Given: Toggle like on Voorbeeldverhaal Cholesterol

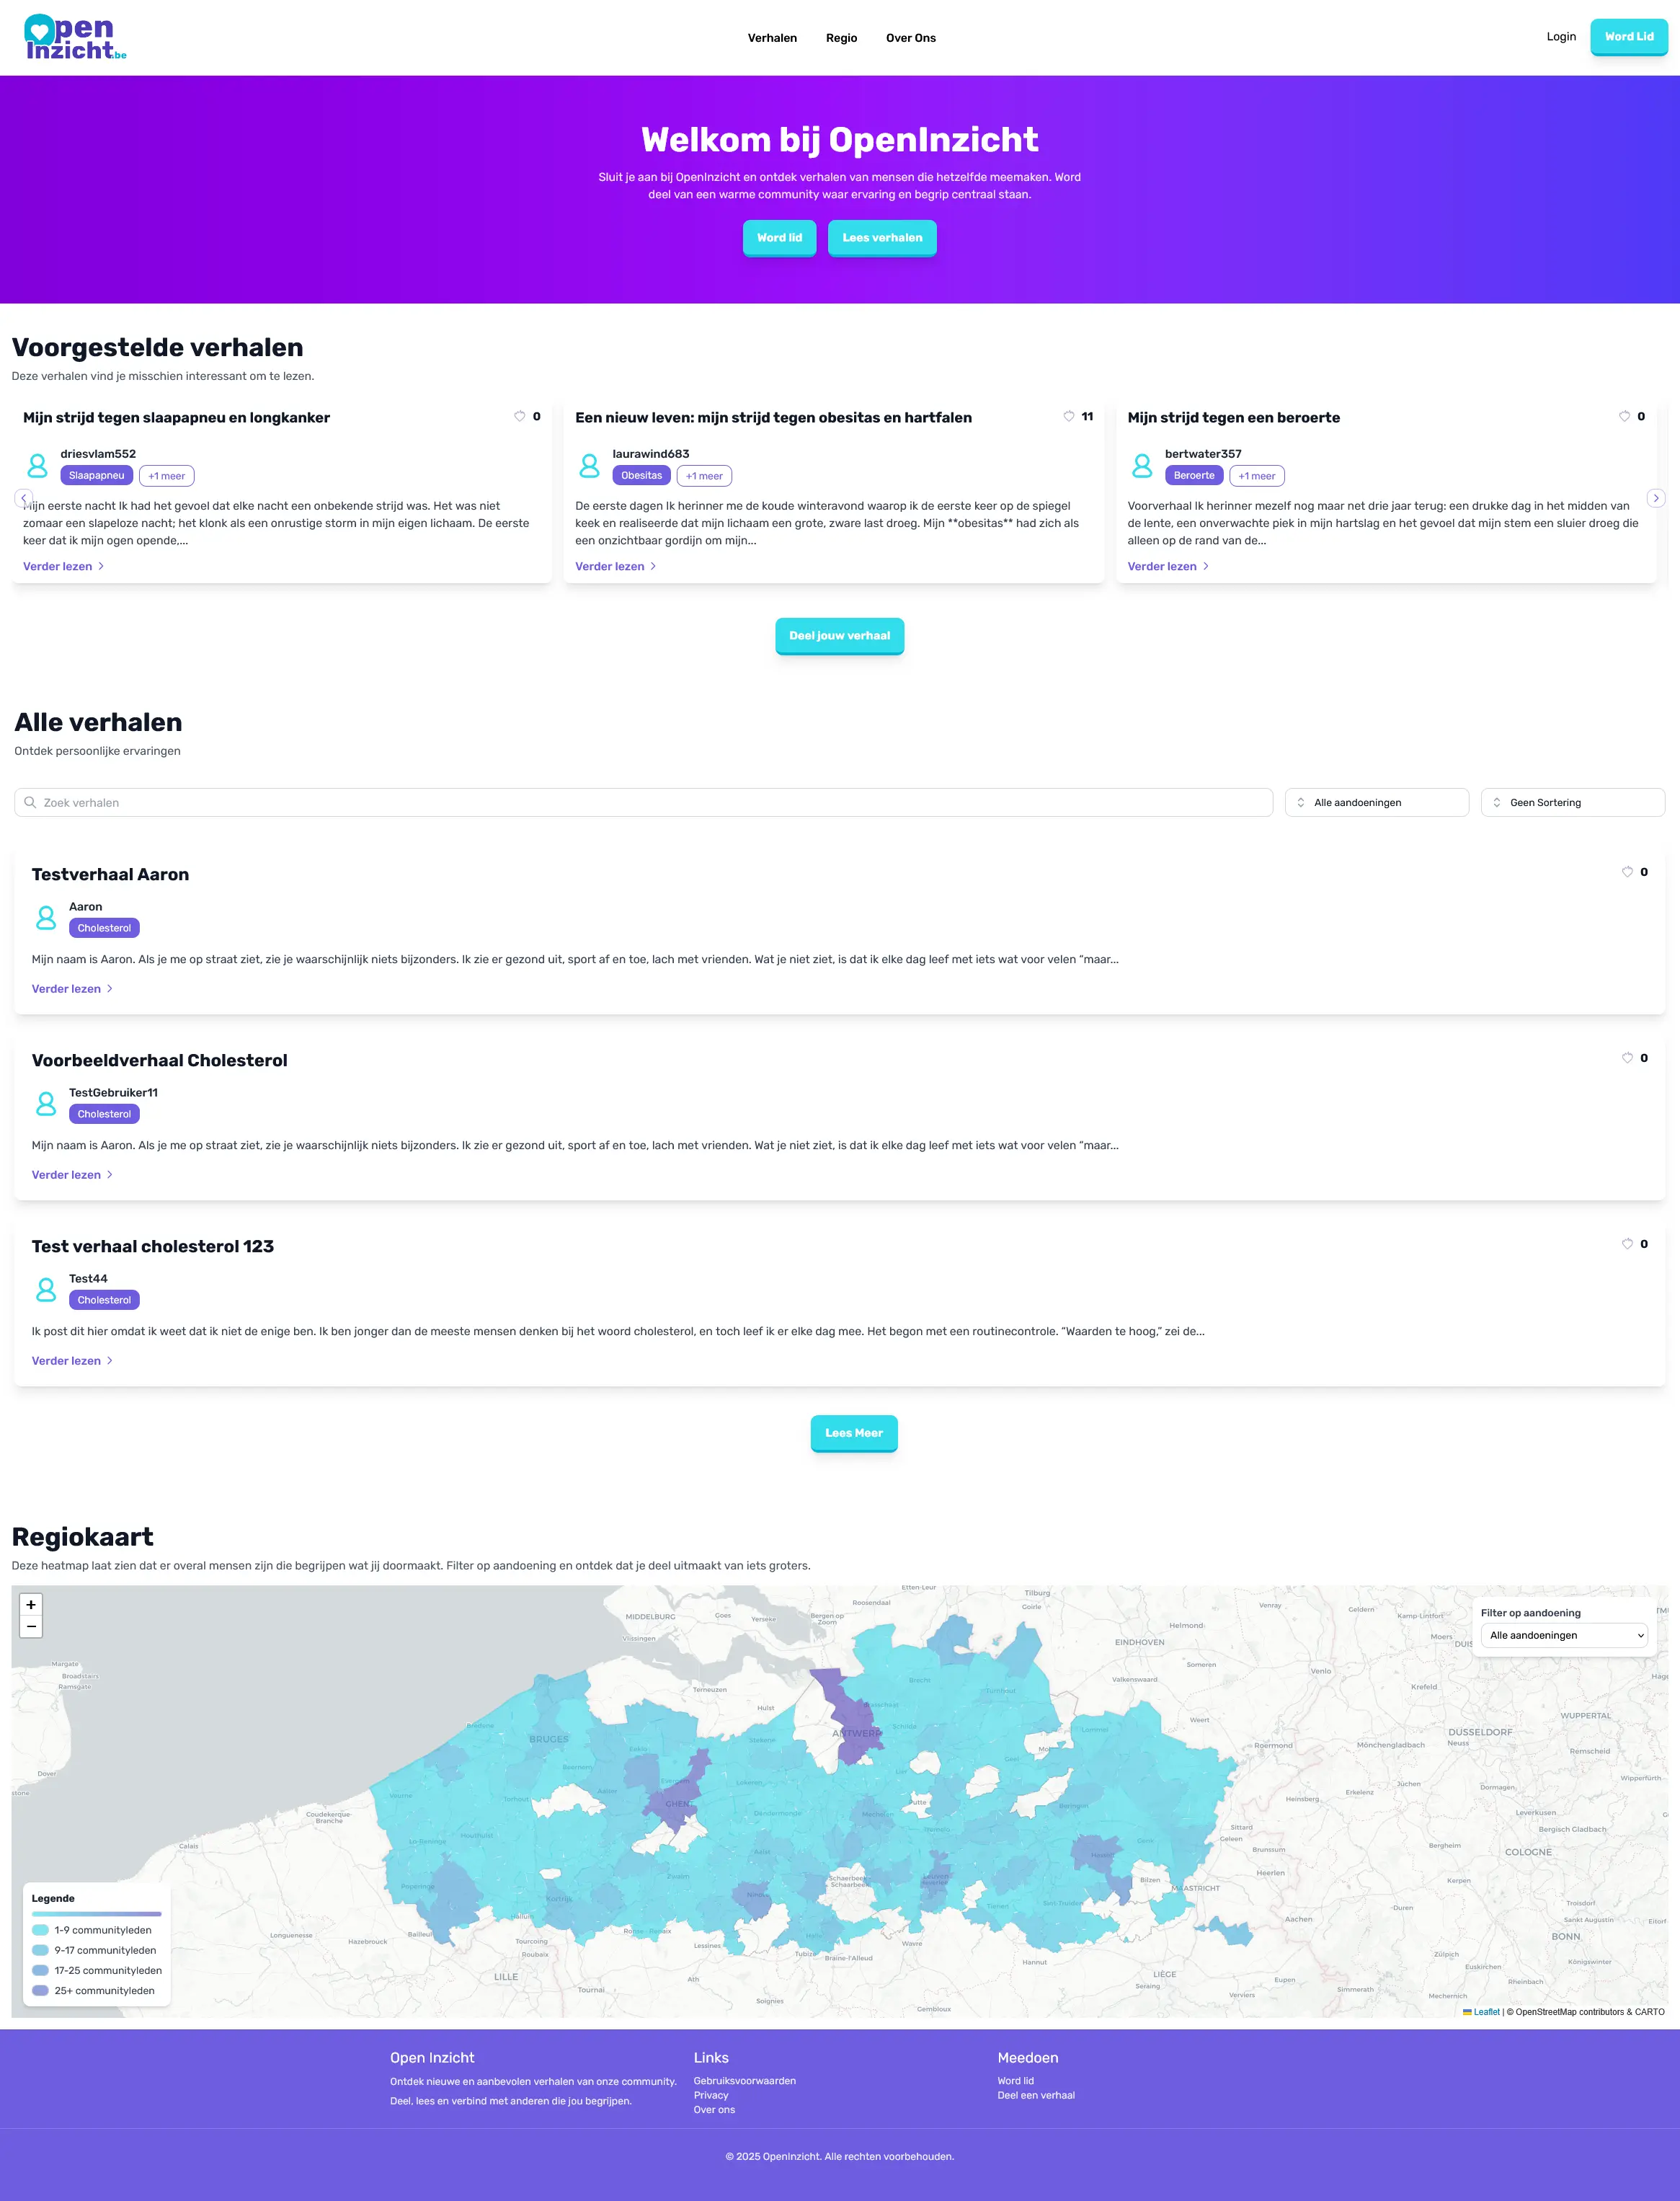Looking at the screenshot, I should [x=1628, y=1057].
